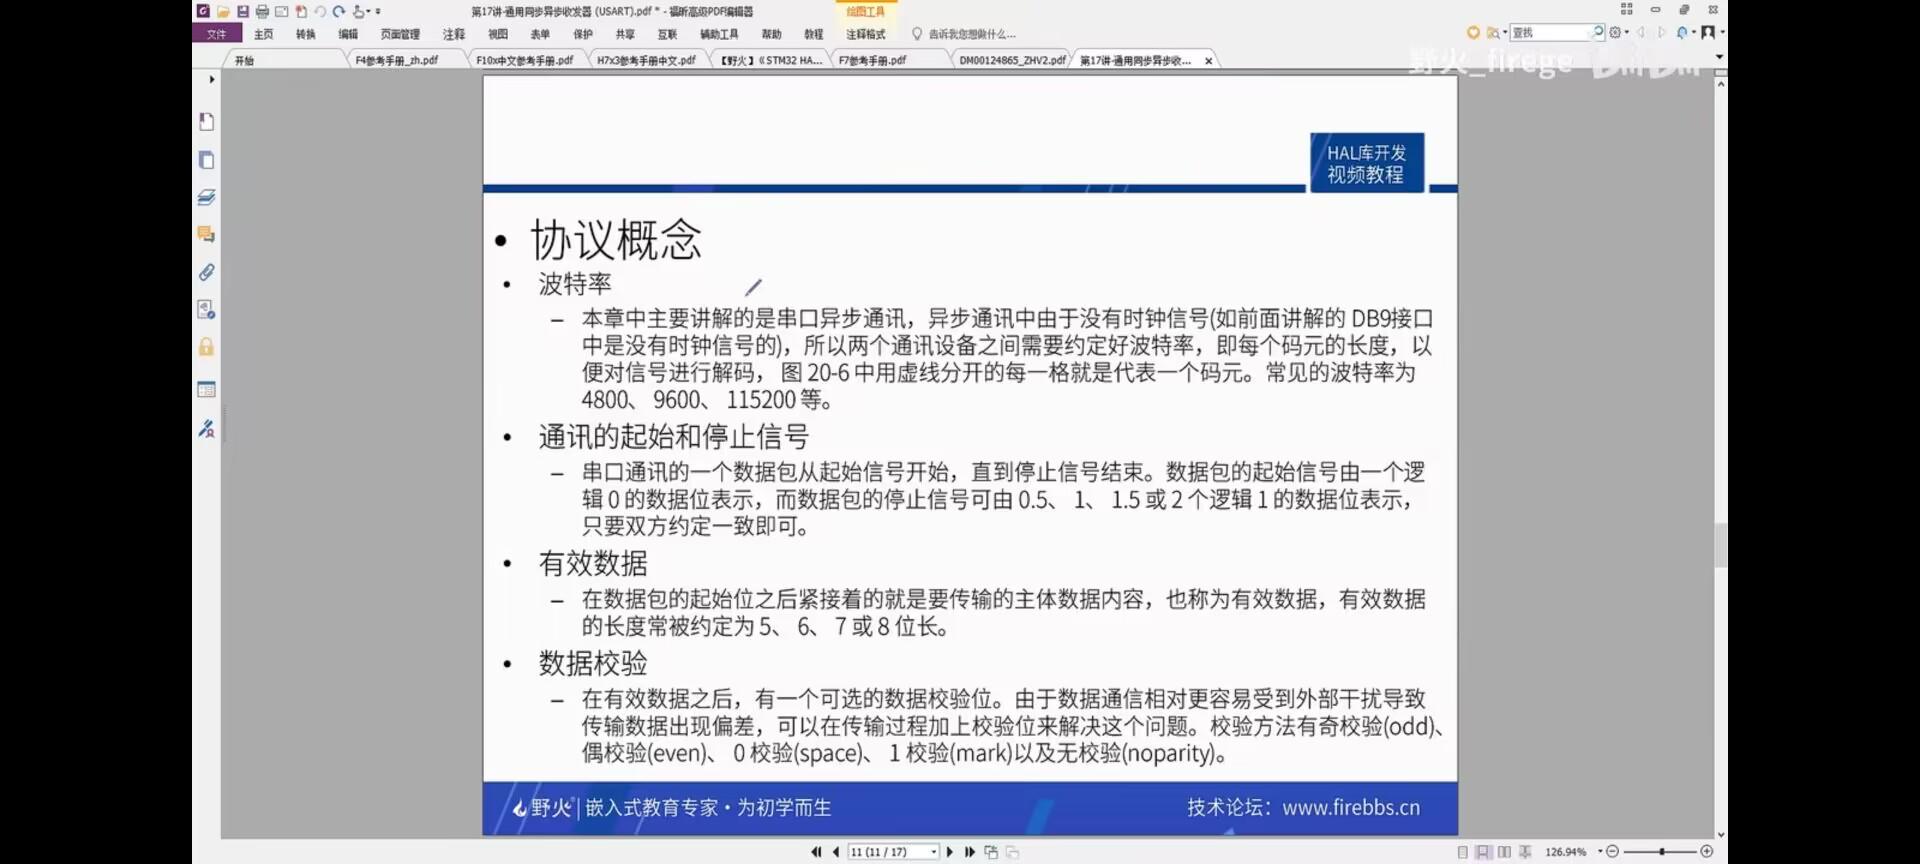Toggle continuous page view mode

point(1483,852)
